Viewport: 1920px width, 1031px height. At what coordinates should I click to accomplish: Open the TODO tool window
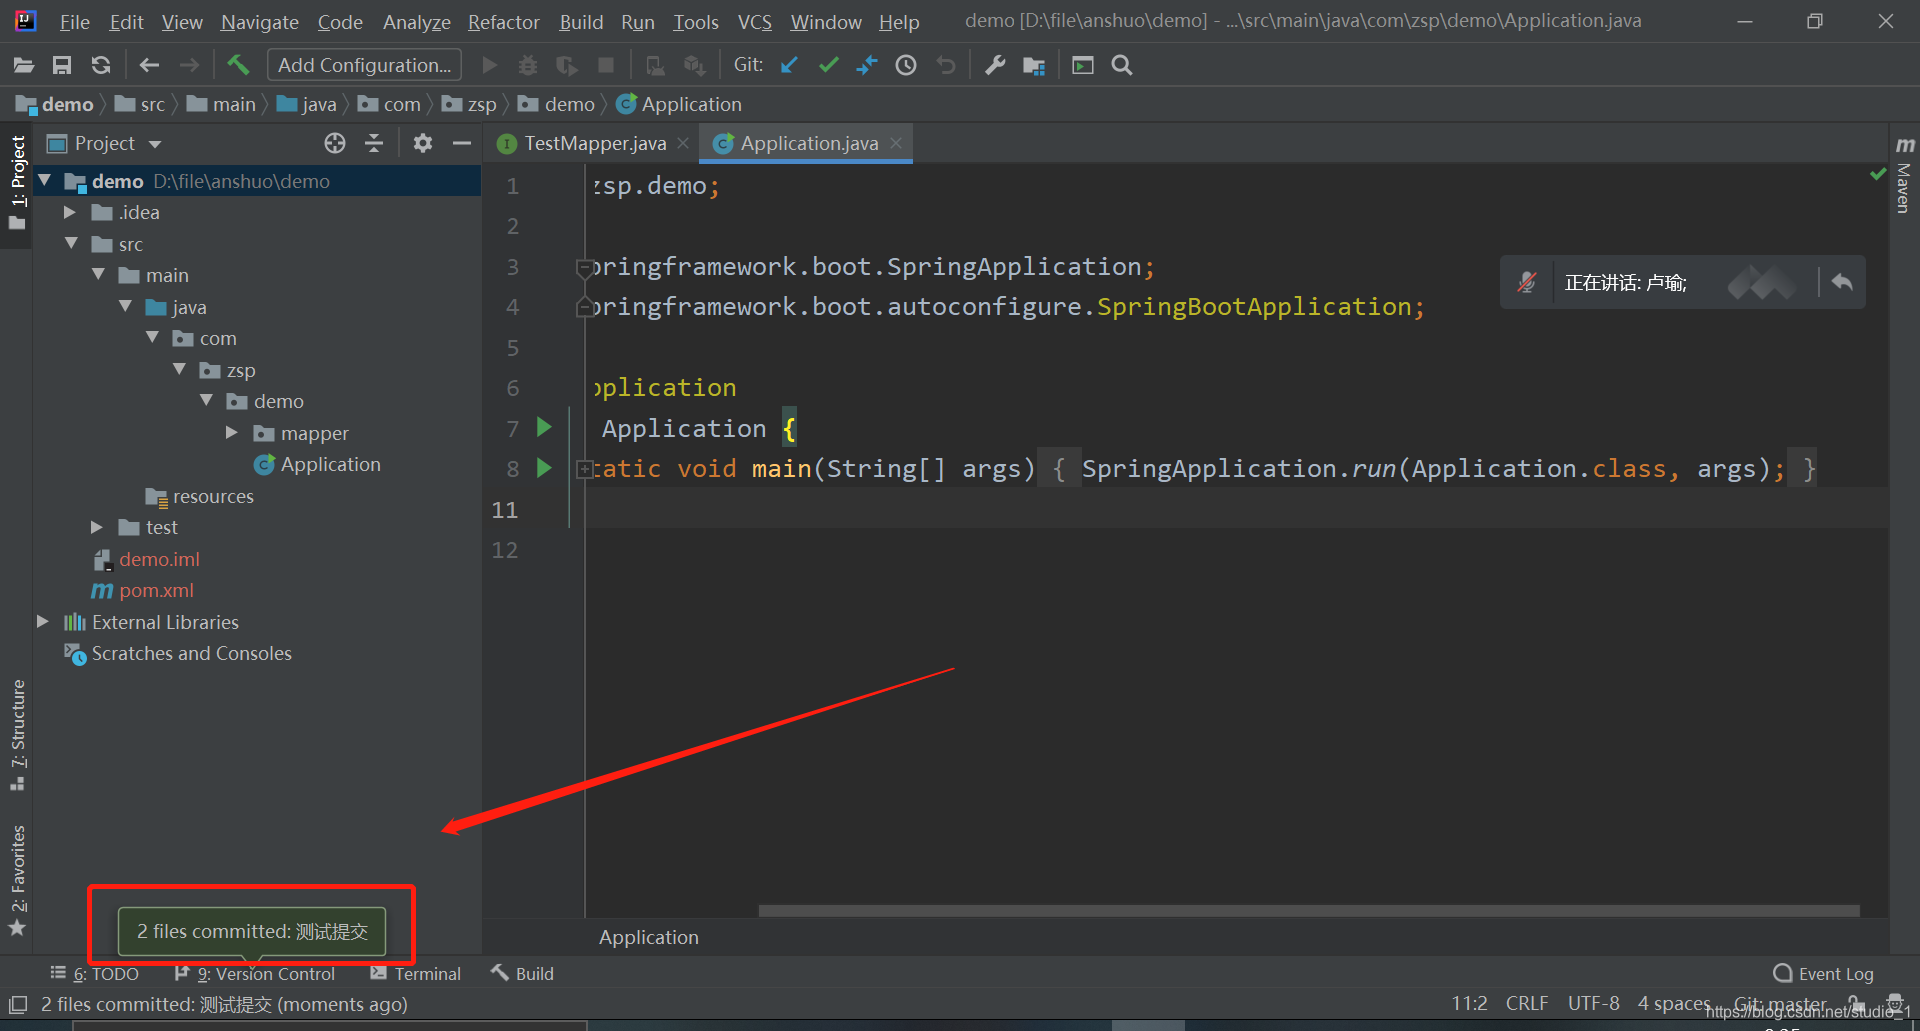point(95,973)
